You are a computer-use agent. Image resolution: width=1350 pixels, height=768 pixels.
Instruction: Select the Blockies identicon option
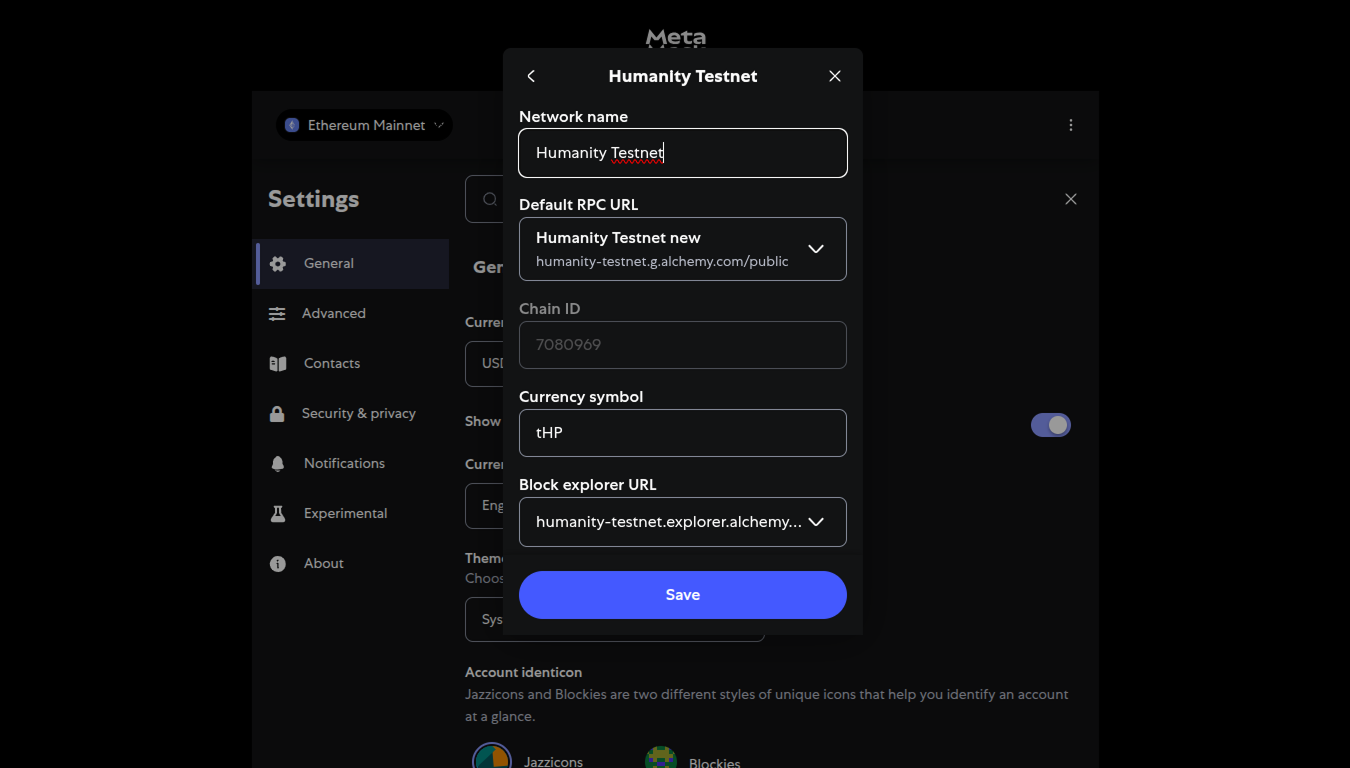point(661,759)
